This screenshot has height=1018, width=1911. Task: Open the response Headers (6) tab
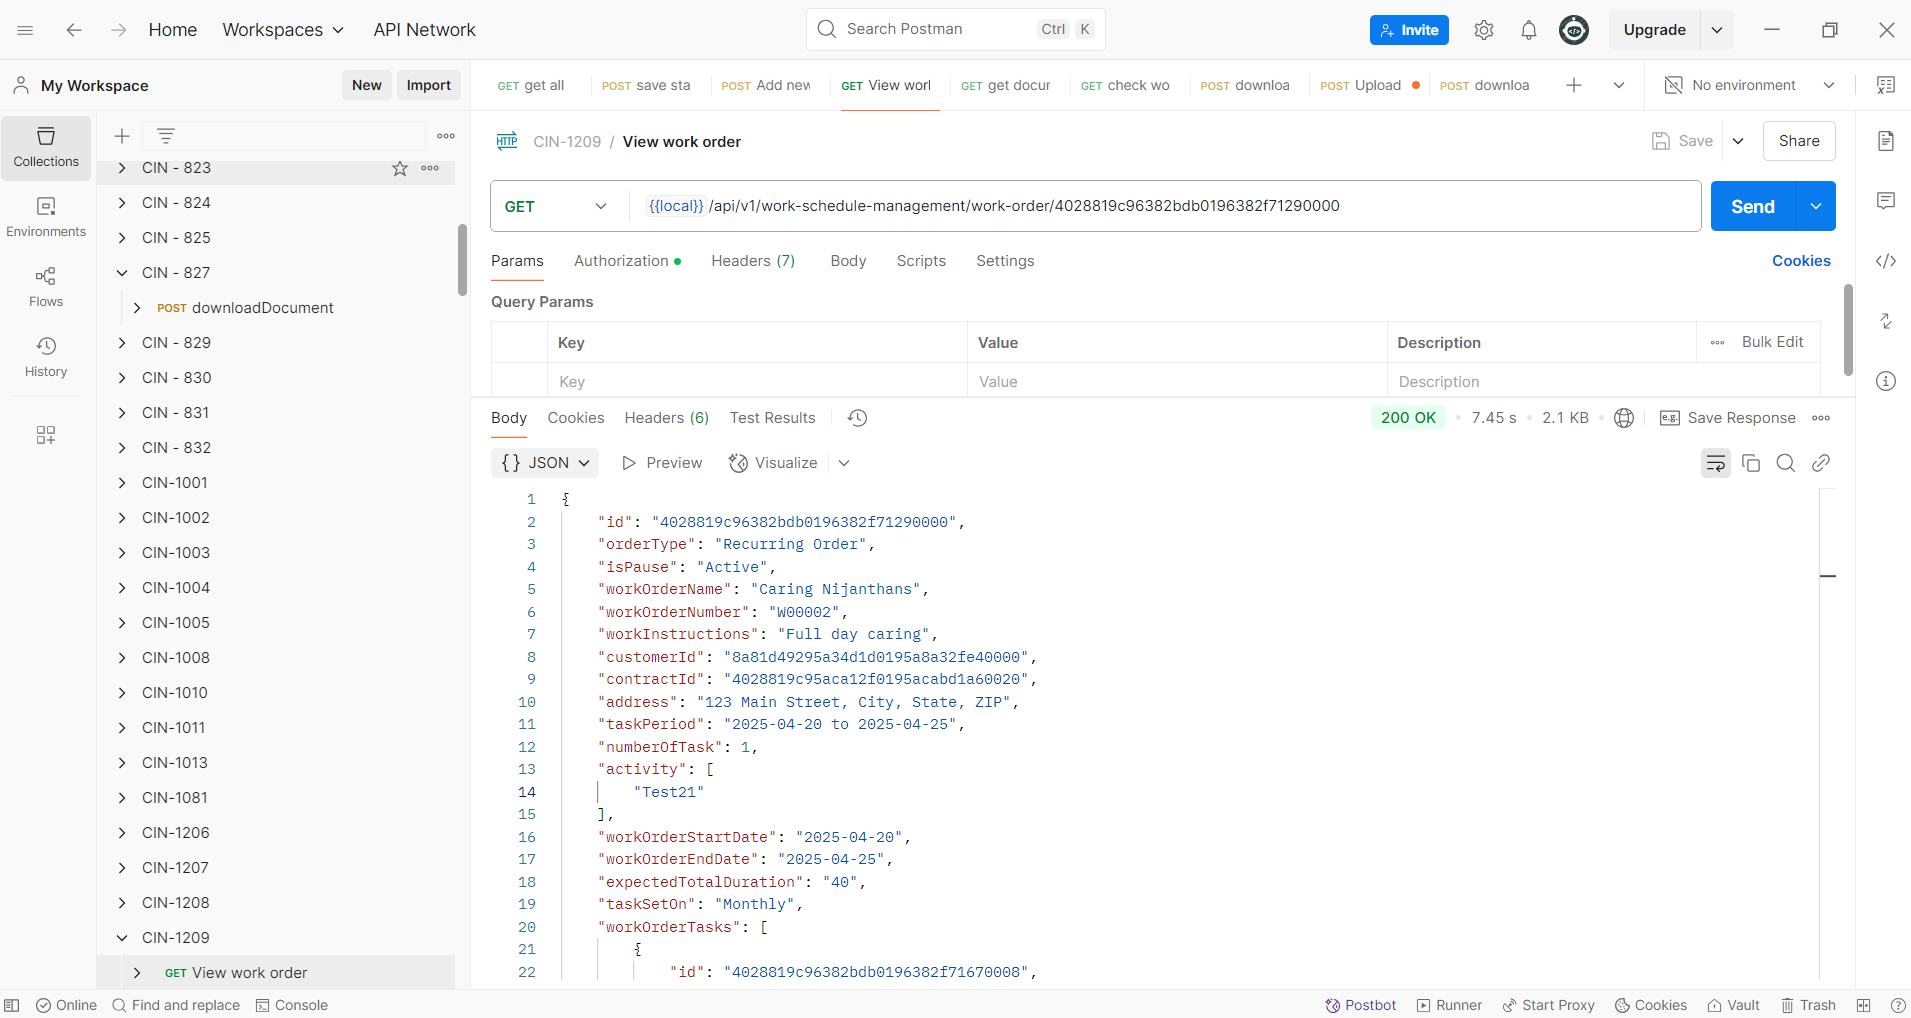pyautogui.click(x=666, y=418)
